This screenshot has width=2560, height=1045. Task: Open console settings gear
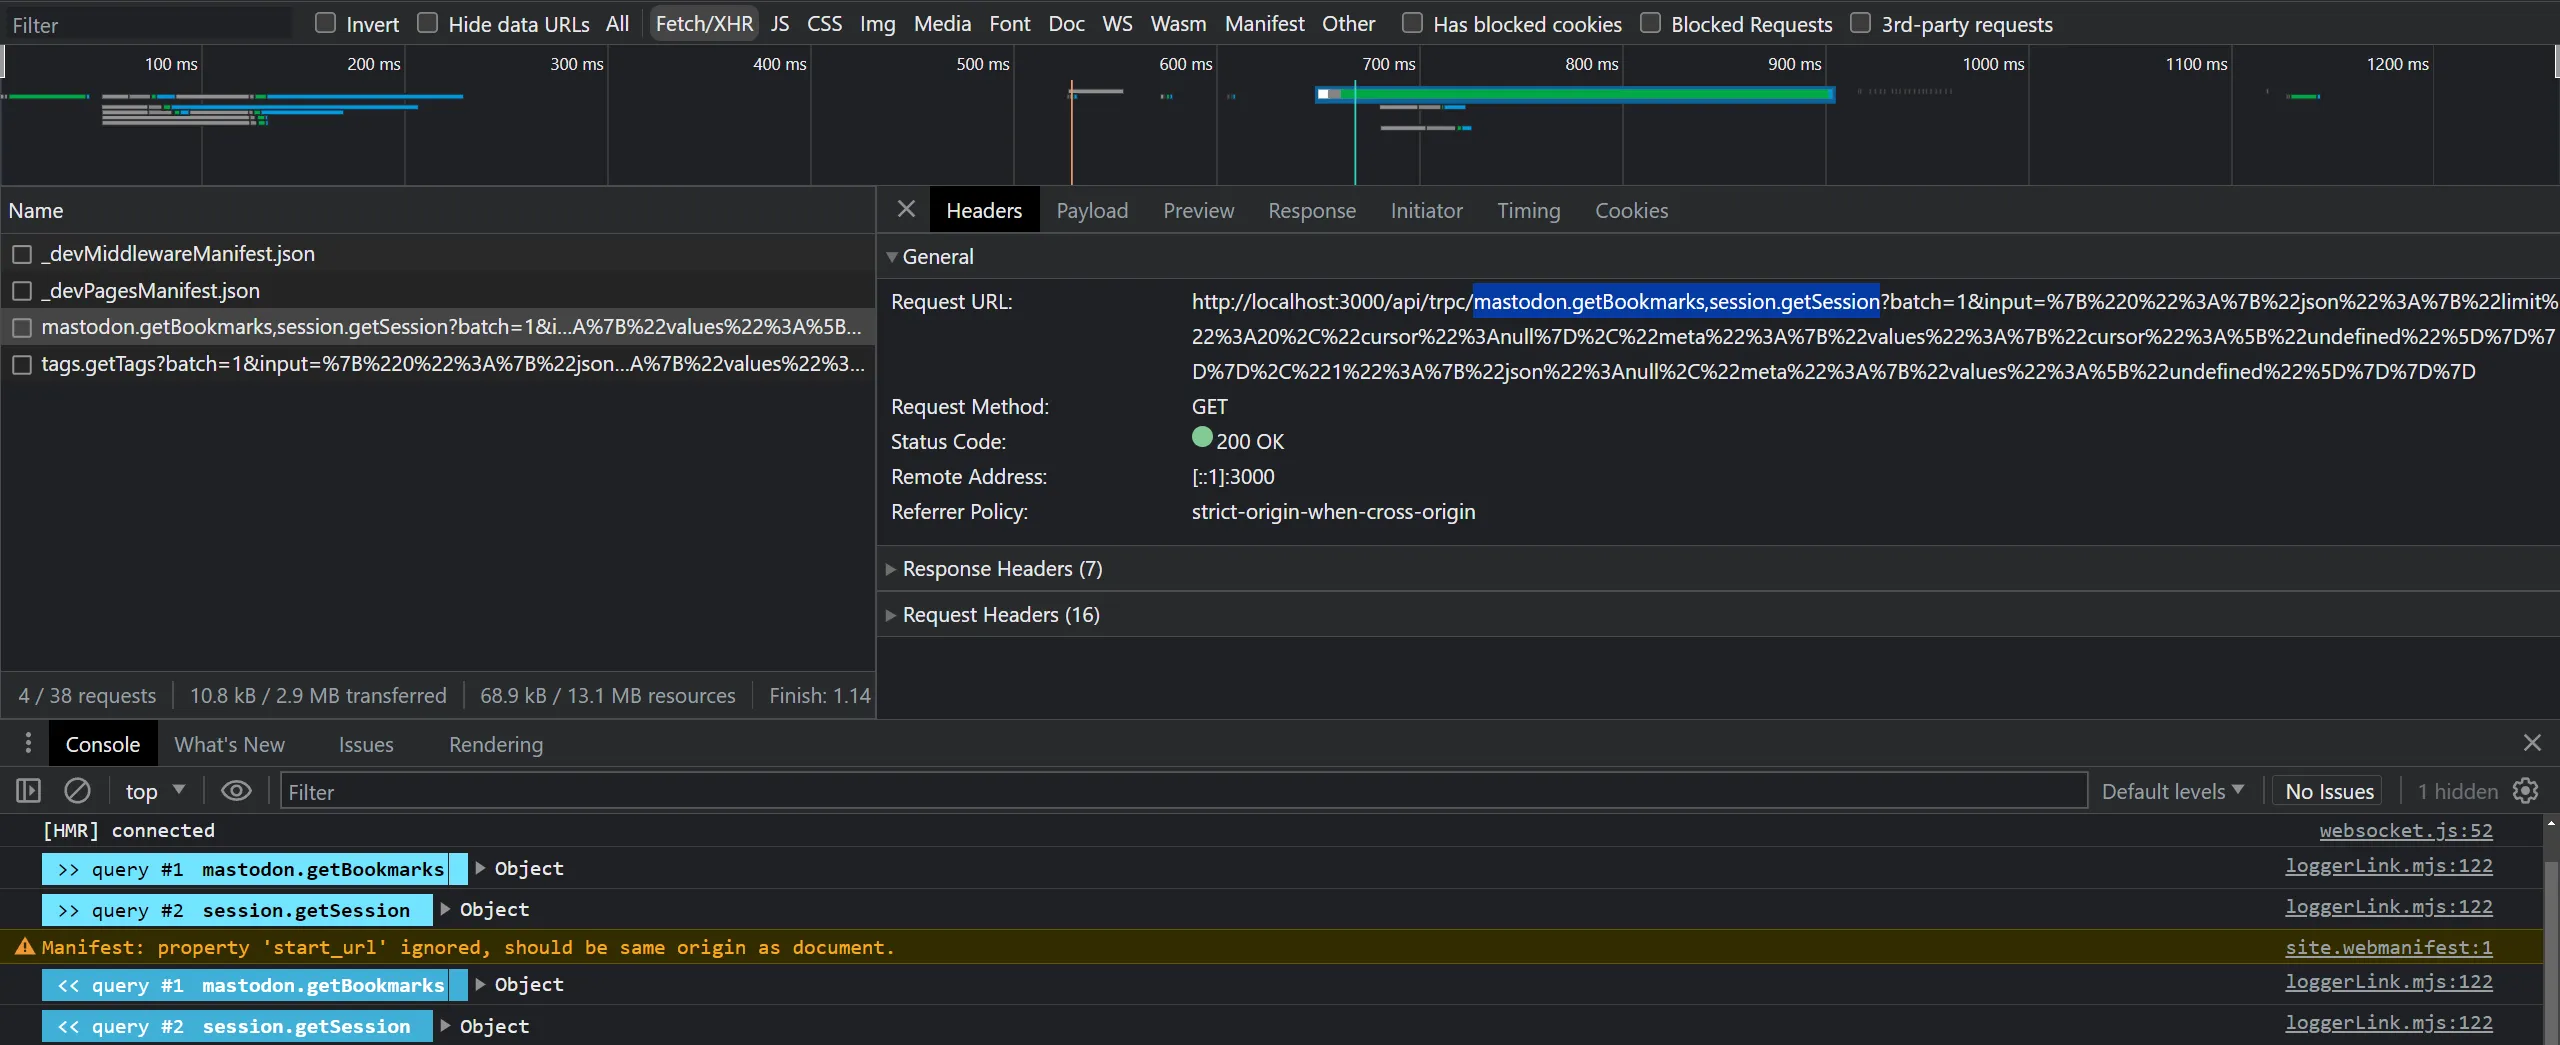click(2526, 791)
